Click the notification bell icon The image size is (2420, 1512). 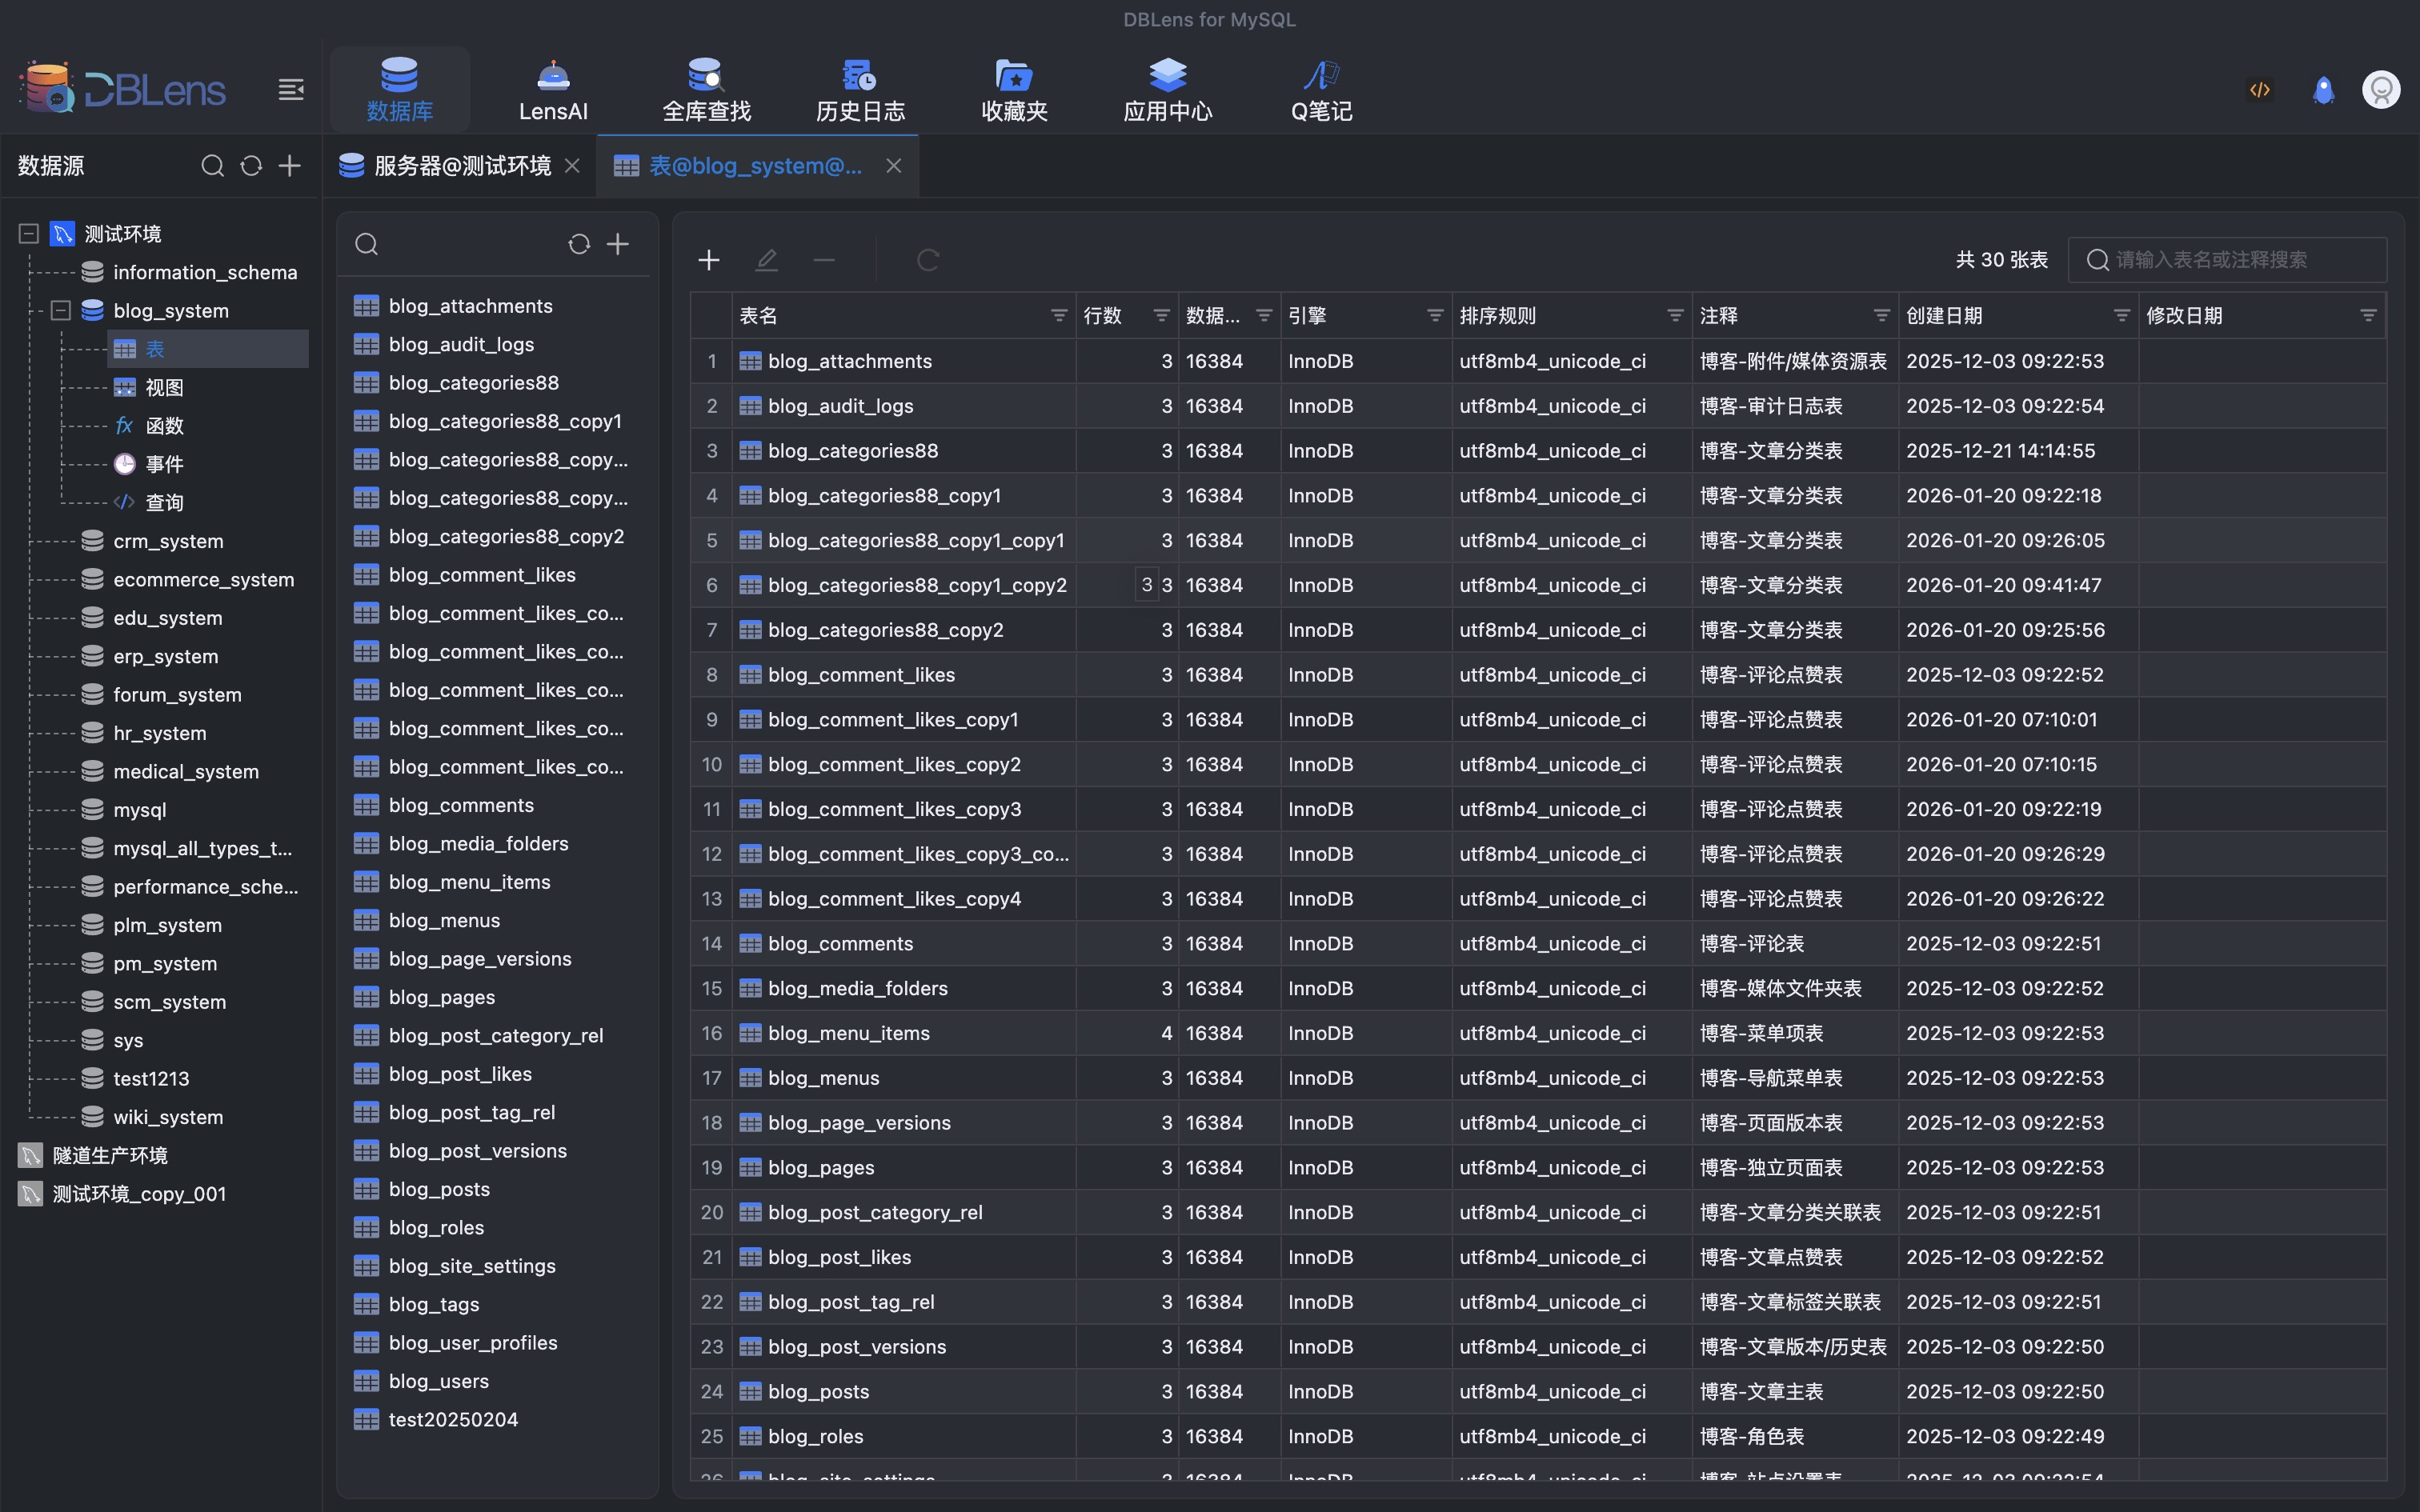[x=2323, y=88]
